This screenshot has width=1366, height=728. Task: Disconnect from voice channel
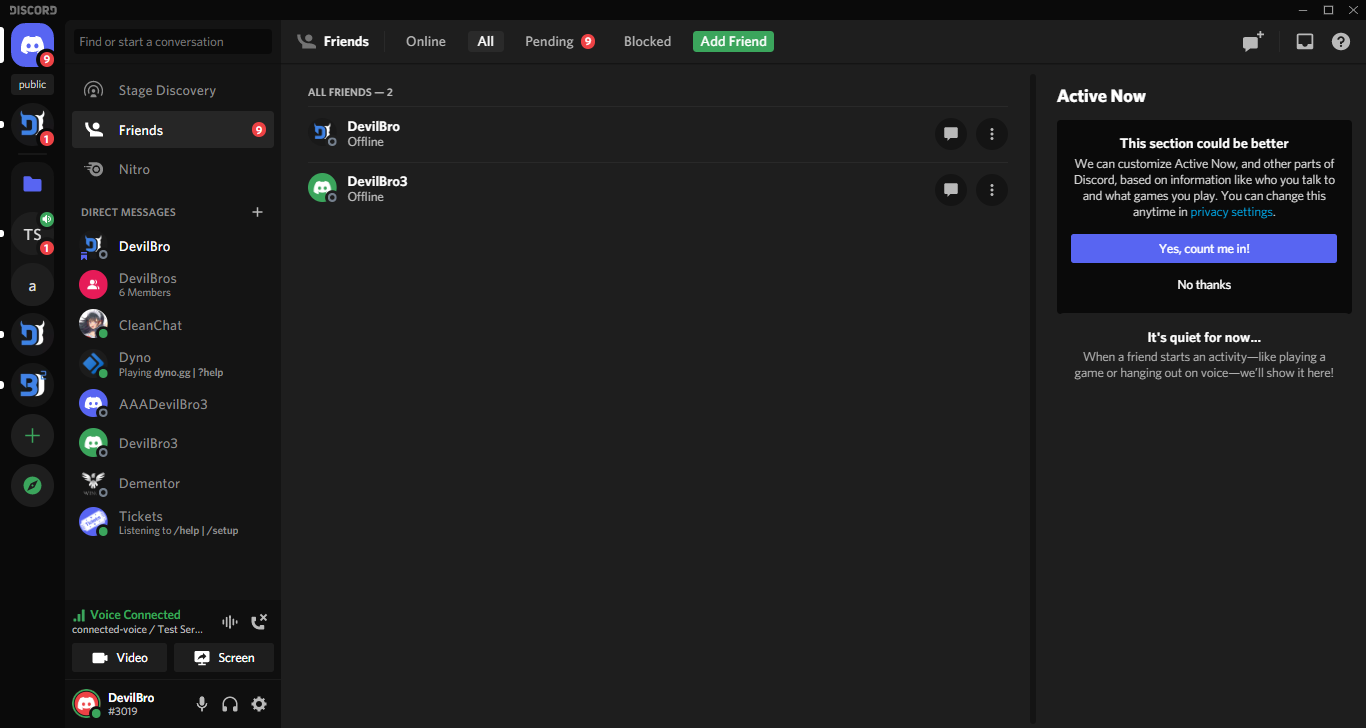[x=259, y=622]
